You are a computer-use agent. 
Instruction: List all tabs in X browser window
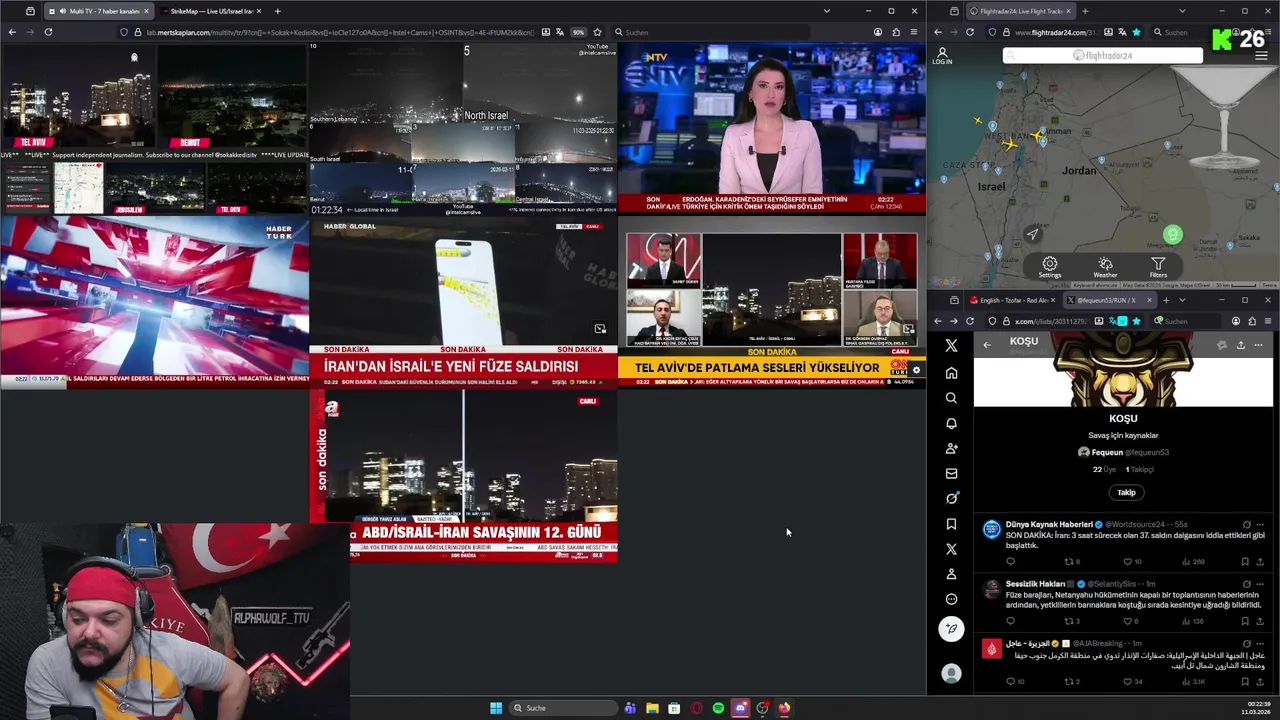[x=1182, y=300]
